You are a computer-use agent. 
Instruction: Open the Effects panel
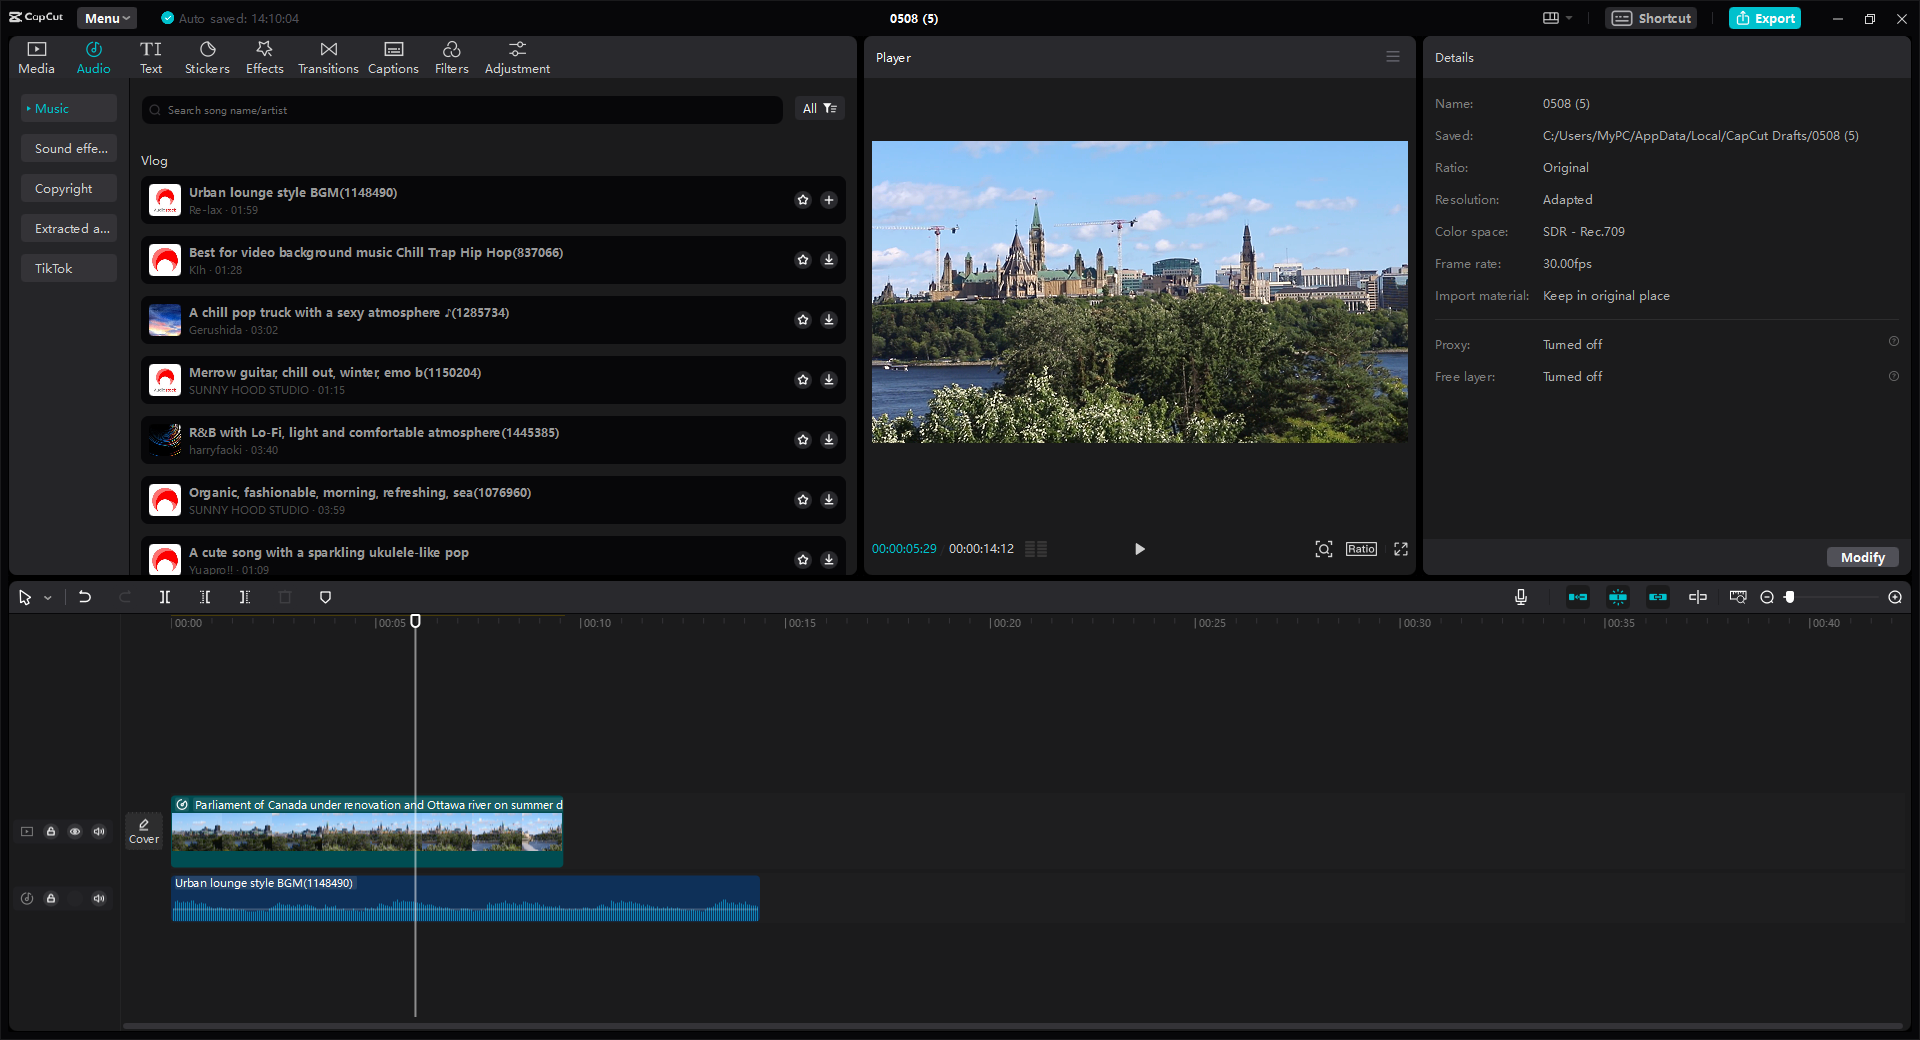pyautogui.click(x=264, y=56)
